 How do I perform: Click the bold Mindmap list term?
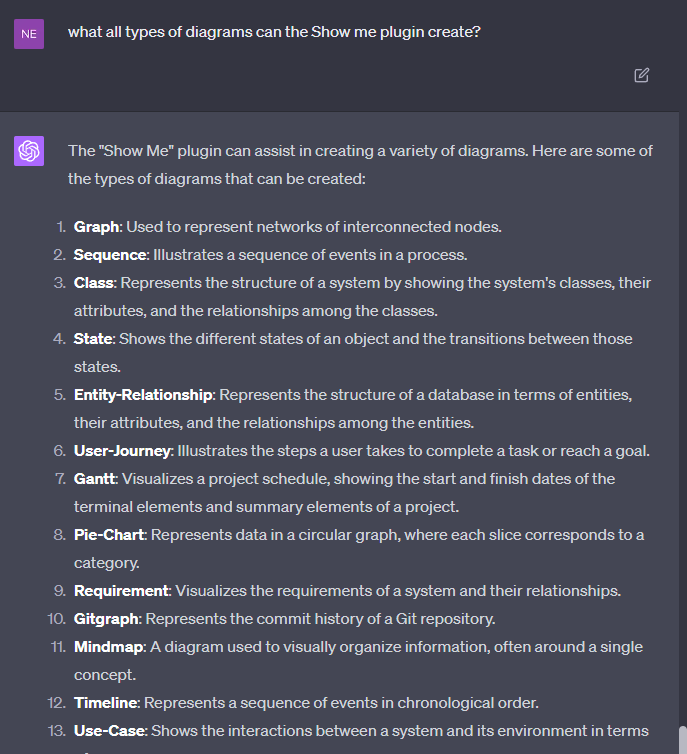109,647
